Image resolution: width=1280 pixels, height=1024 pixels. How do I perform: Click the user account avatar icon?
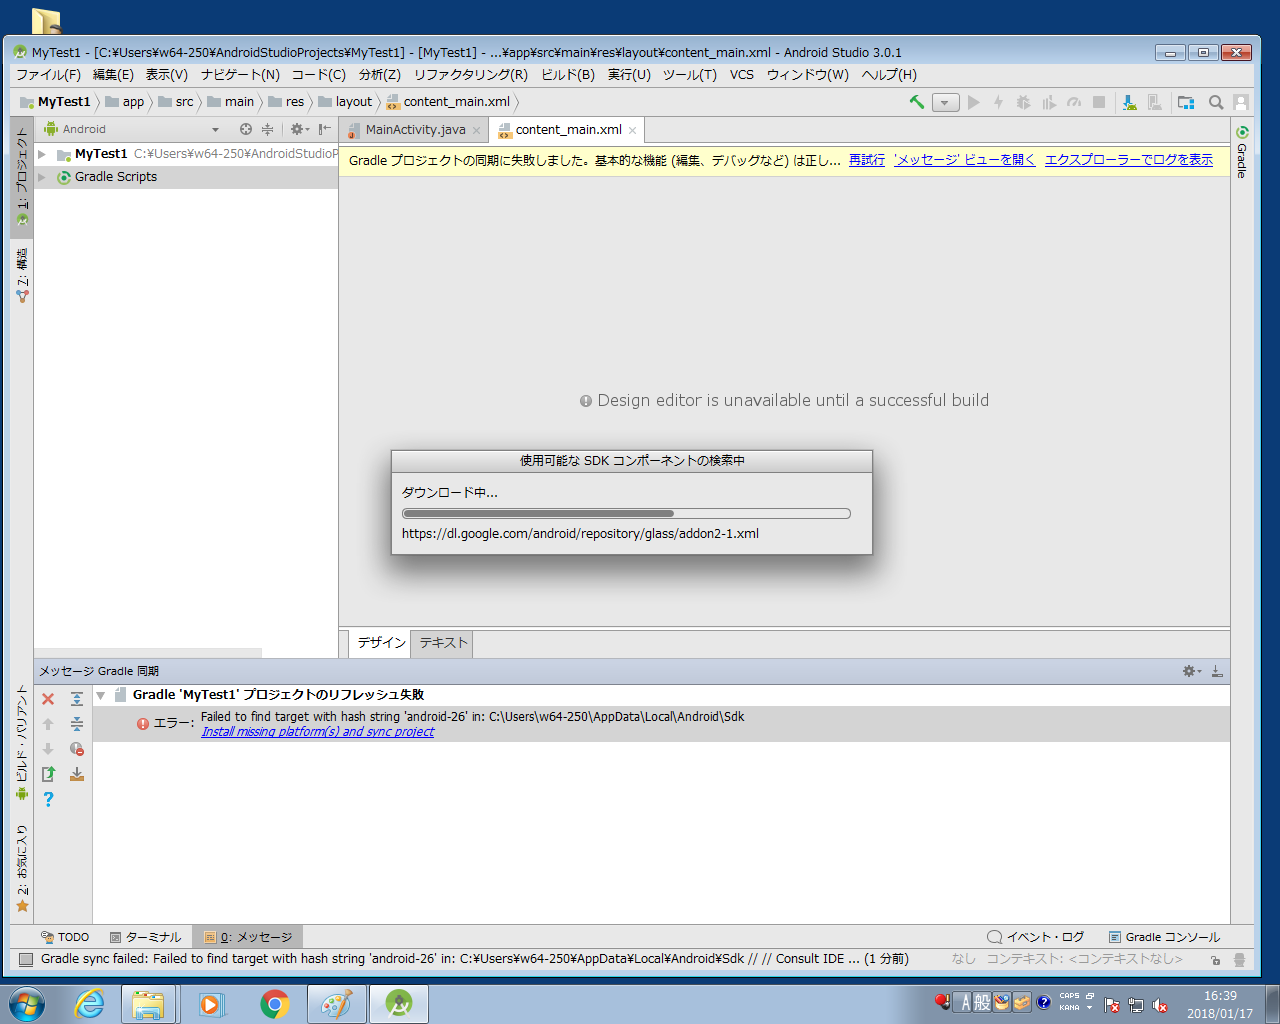click(x=1241, y=102)
